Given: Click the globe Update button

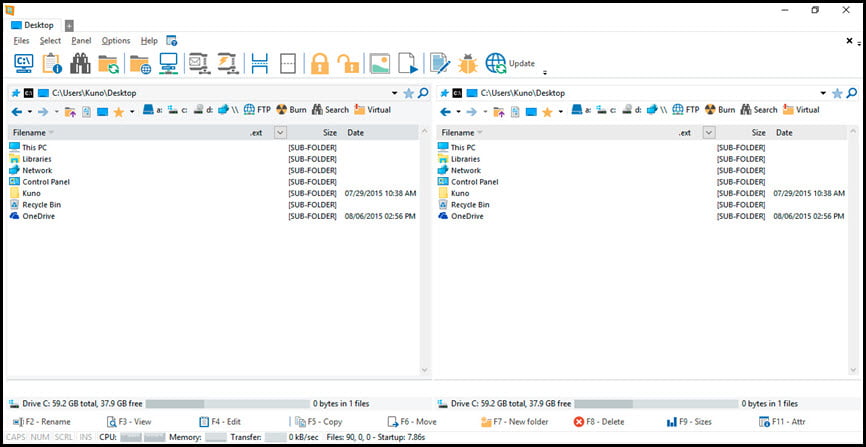Looking at the screenshot, I should tap(510, 64).
